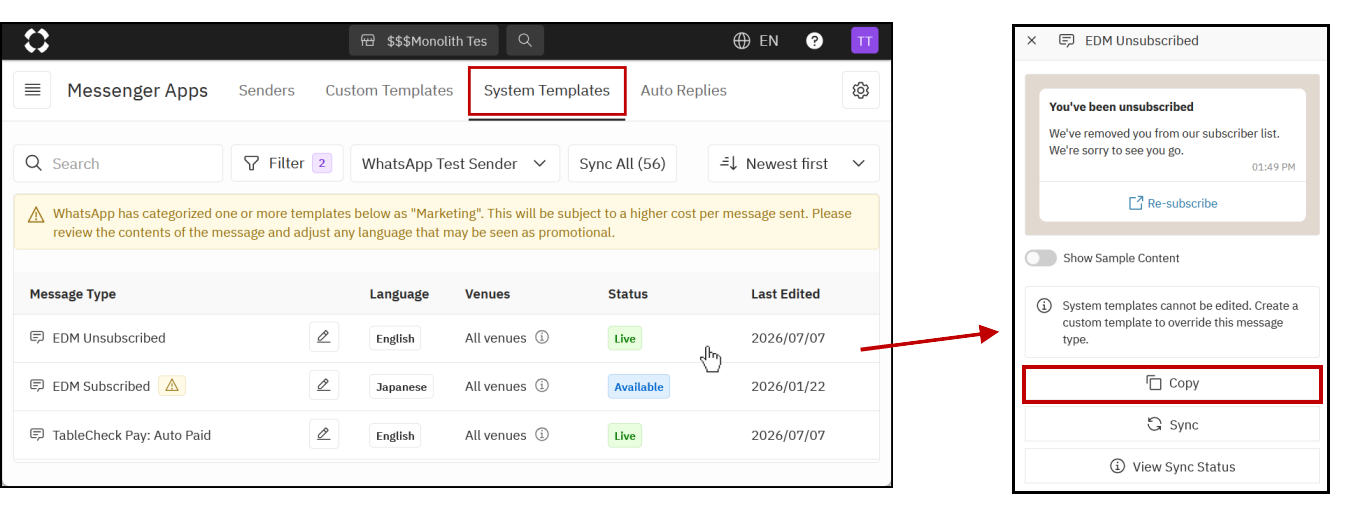
Task: Click info icon next to All venues, first row
Action: point(542,338)
